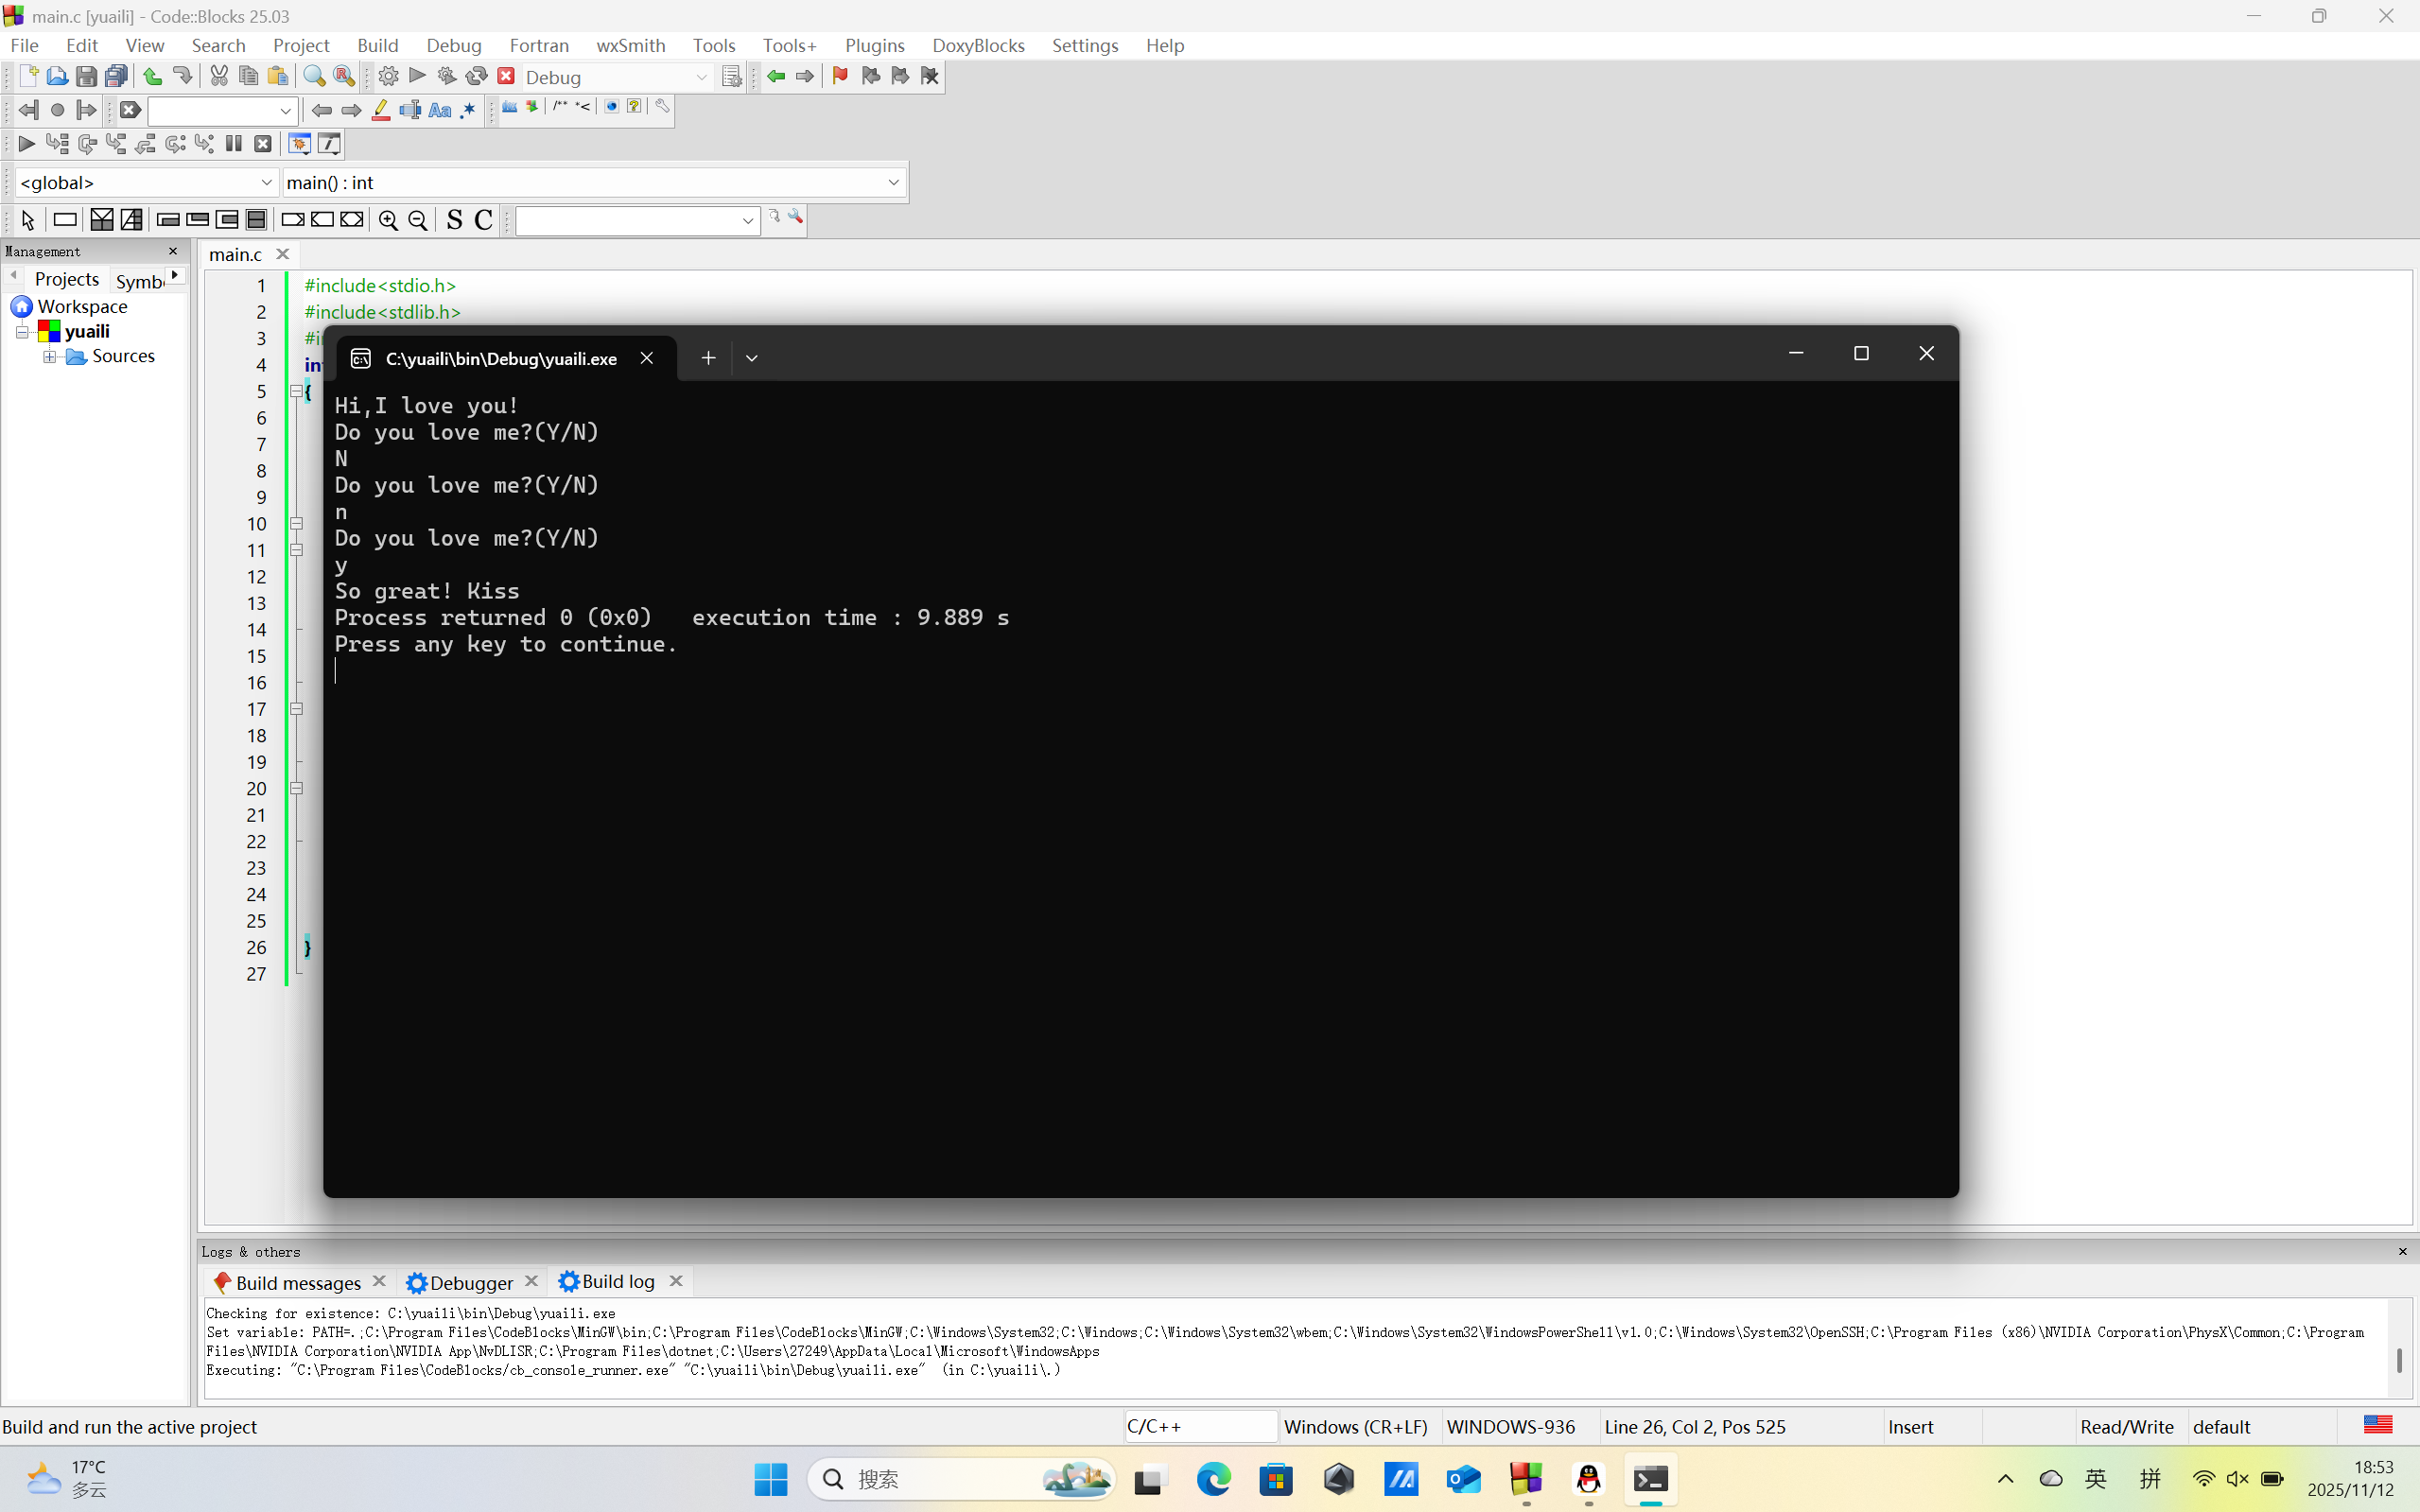Open the main() : int function dropdown
Image resolution: width=2420 pixels, height=1512 pixels.
point(893,183)
